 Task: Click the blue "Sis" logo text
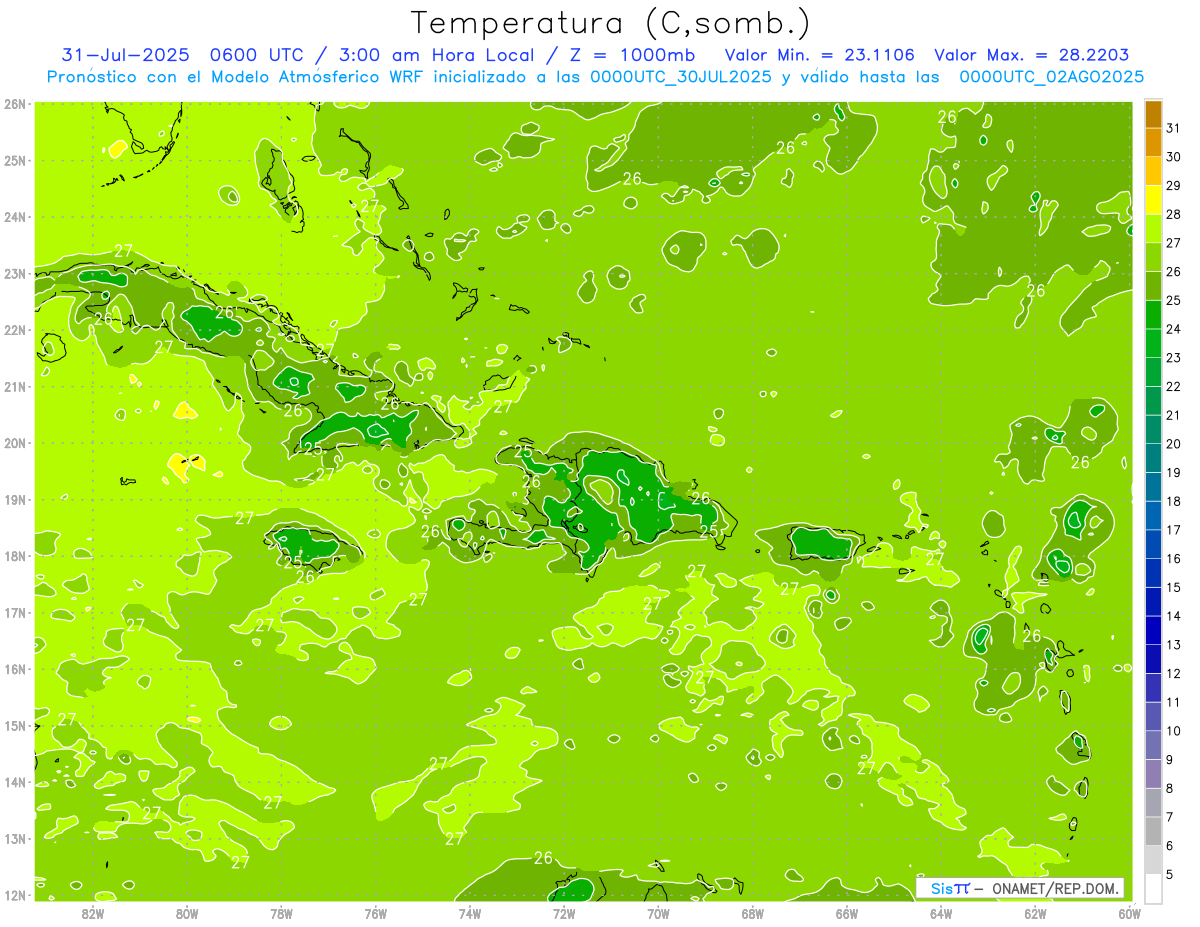(940, 888)
